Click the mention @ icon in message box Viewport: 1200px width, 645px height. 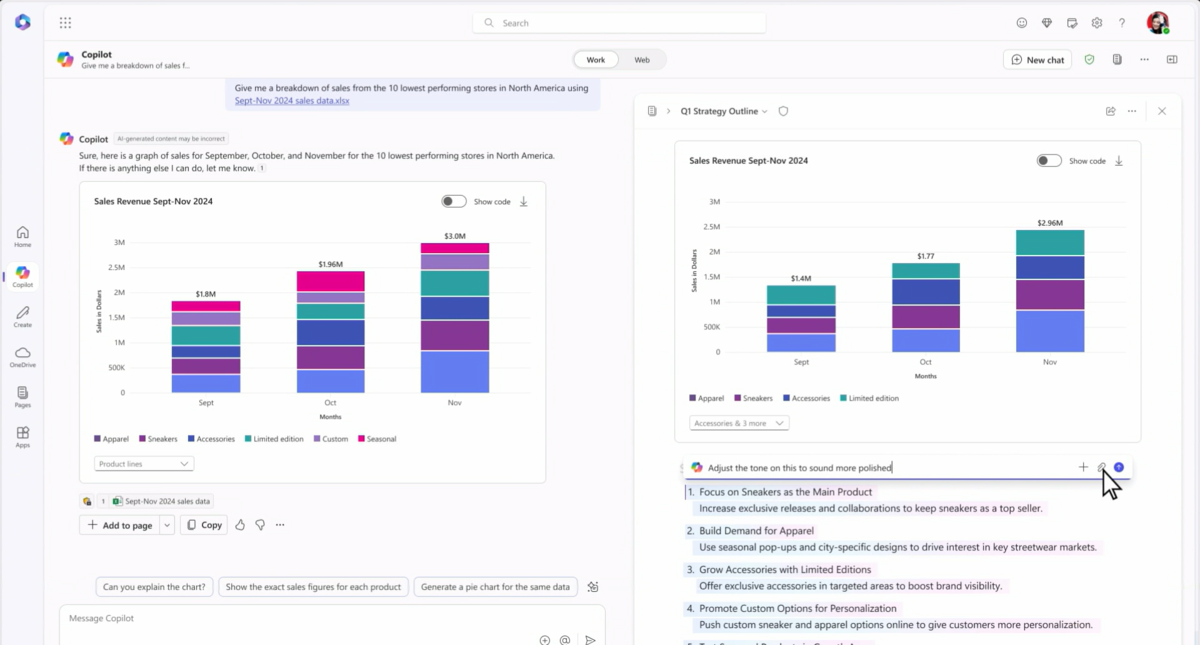click(x=565, y=640)
